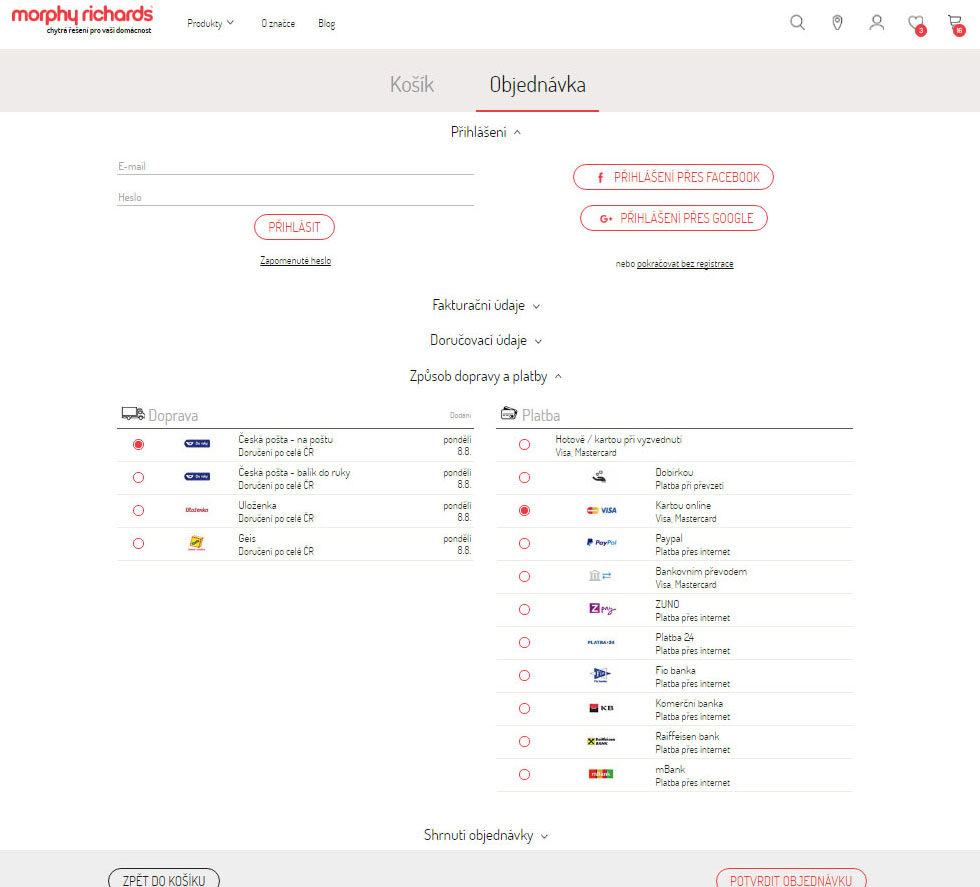Click the Dobírkou cash-in-hand icon

pos(599,477)
